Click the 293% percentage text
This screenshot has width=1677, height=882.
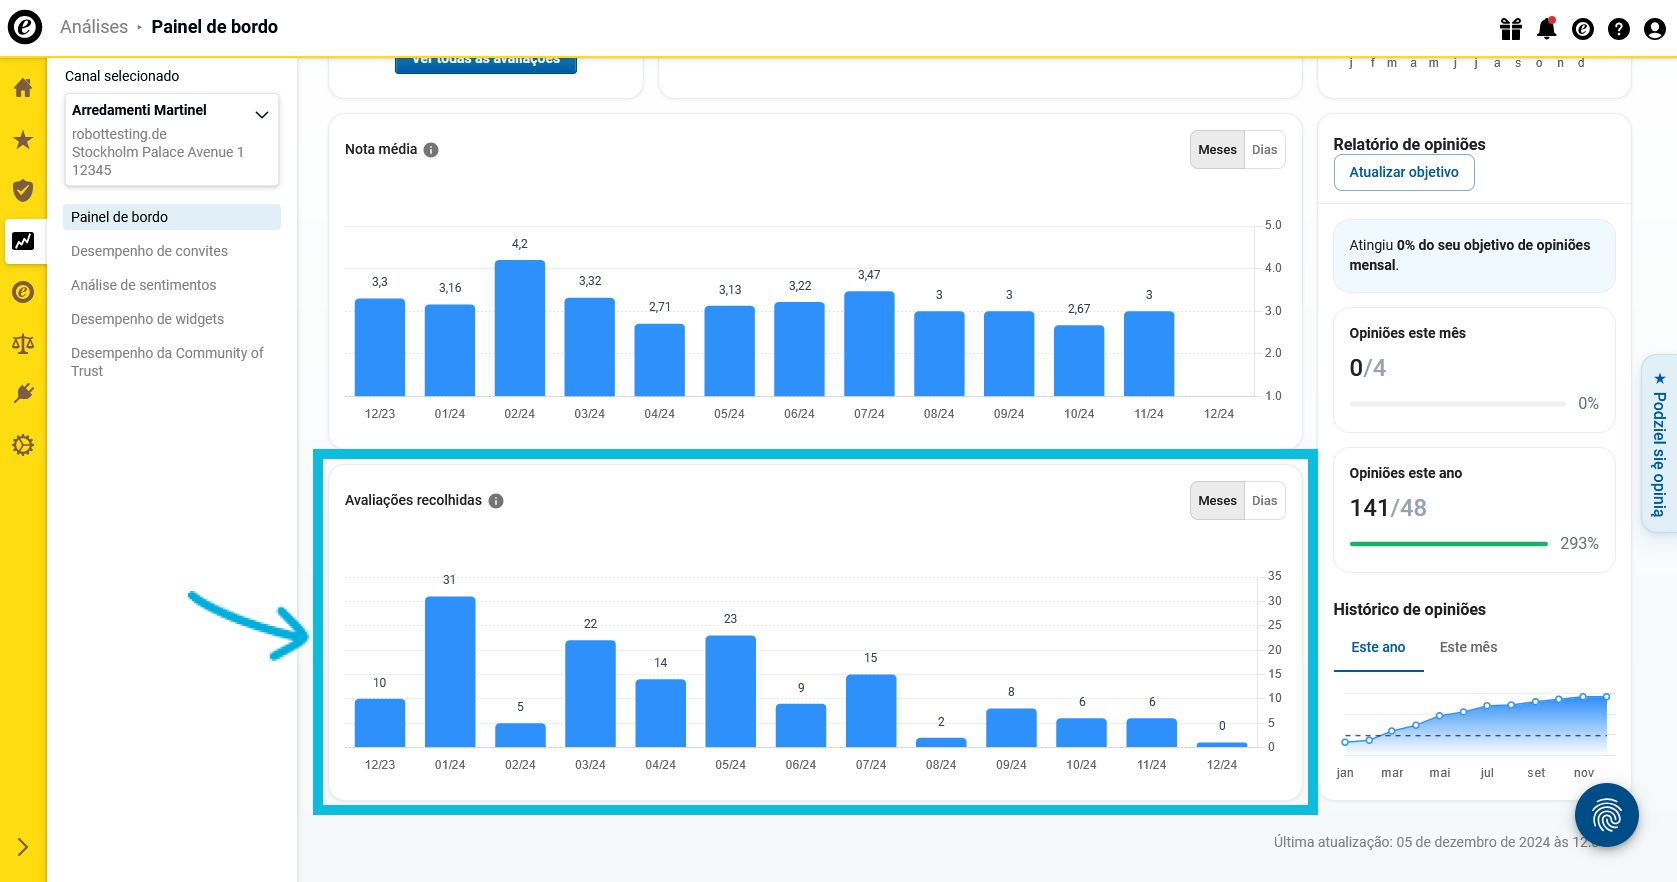[x=1579, y=544]
